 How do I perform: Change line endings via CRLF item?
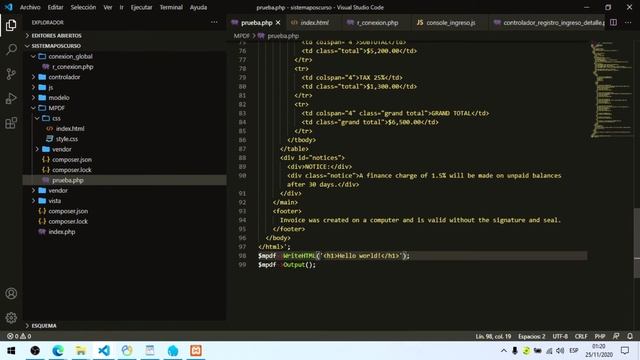(x=581, y=336)
